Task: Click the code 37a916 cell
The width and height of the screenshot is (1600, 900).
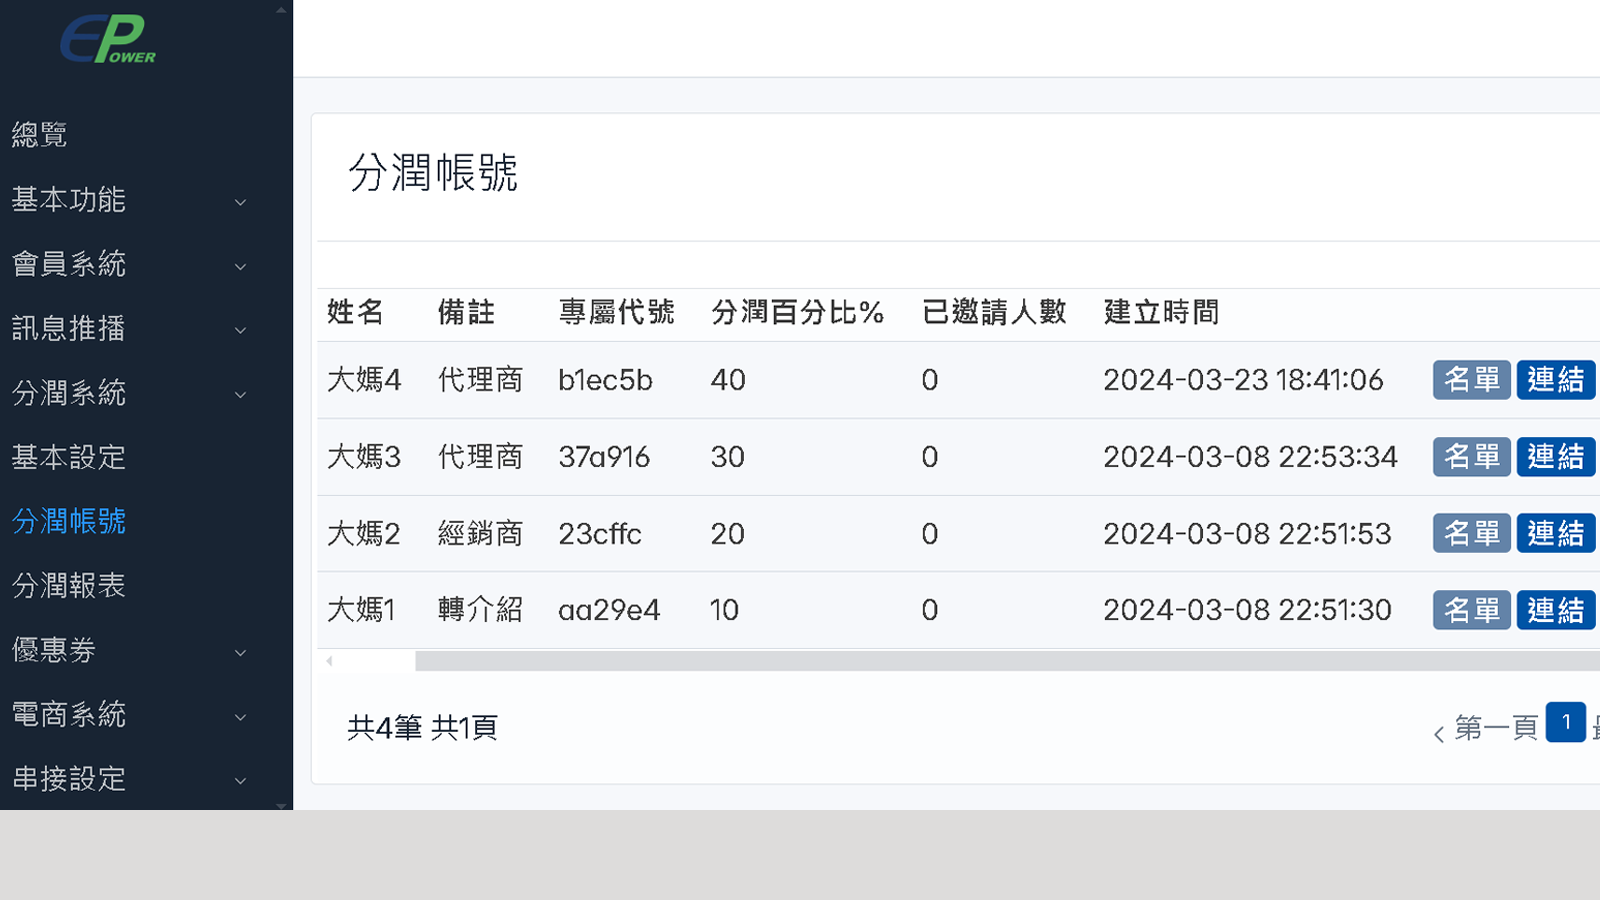Action: (604, 457)
